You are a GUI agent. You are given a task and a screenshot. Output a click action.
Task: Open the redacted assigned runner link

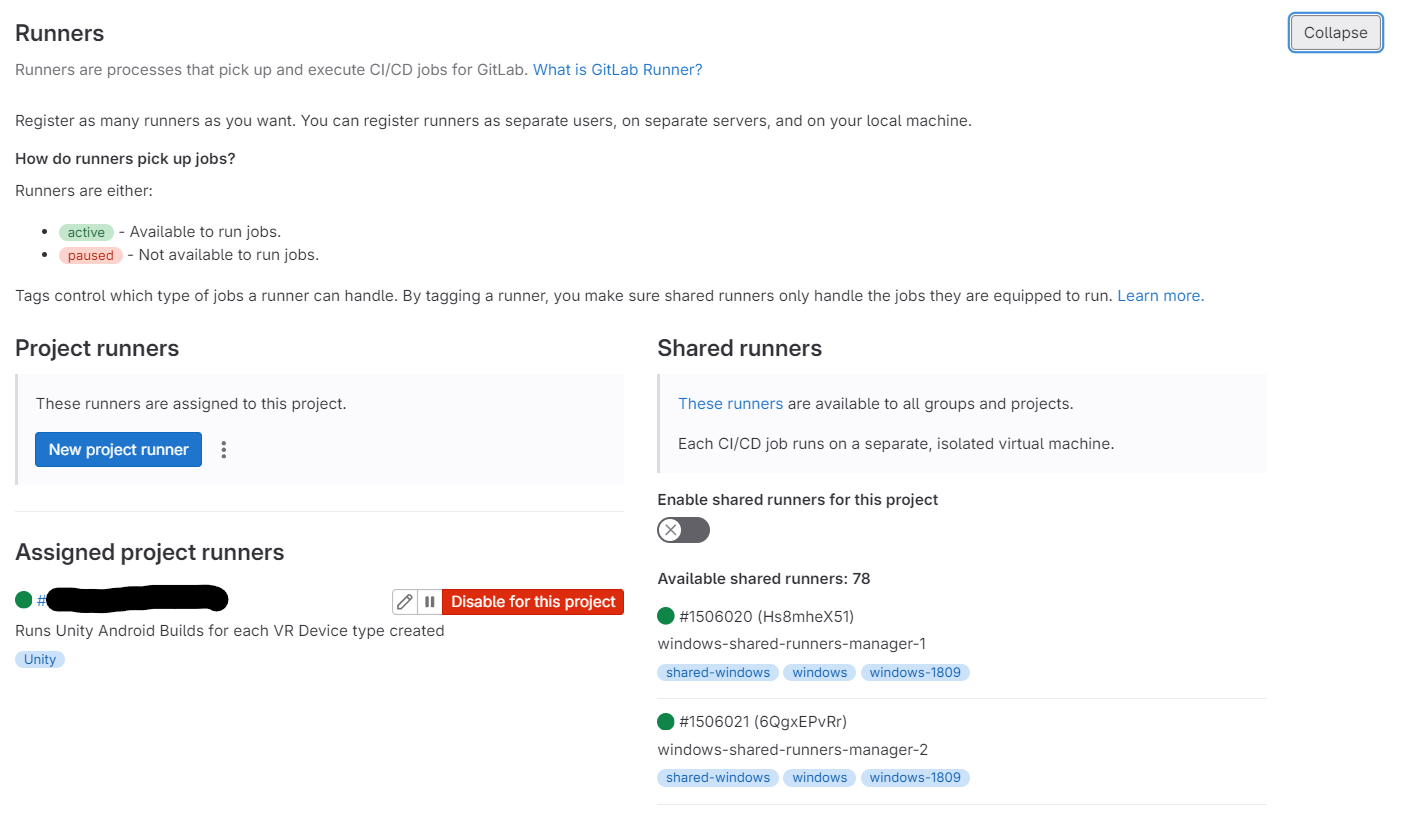tap(133, 600)
